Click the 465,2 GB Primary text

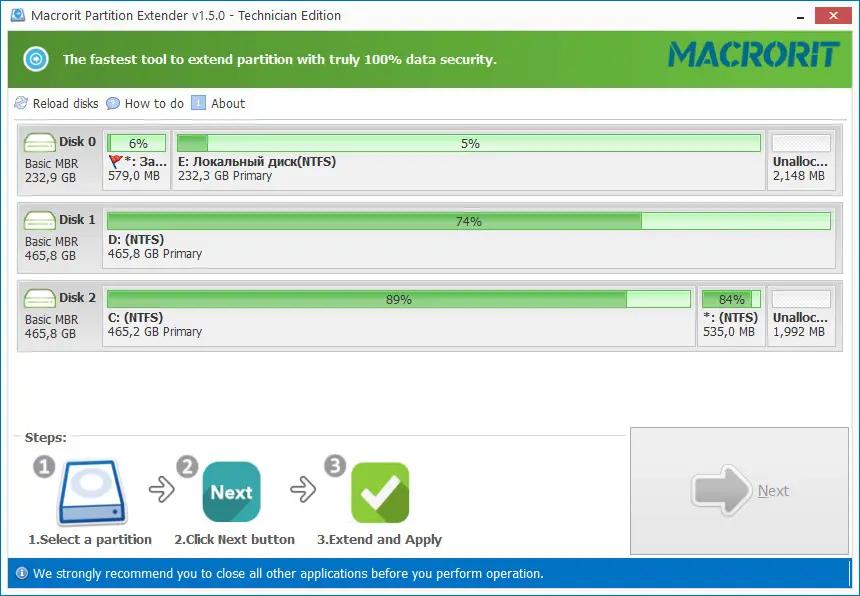coord(155,332)
